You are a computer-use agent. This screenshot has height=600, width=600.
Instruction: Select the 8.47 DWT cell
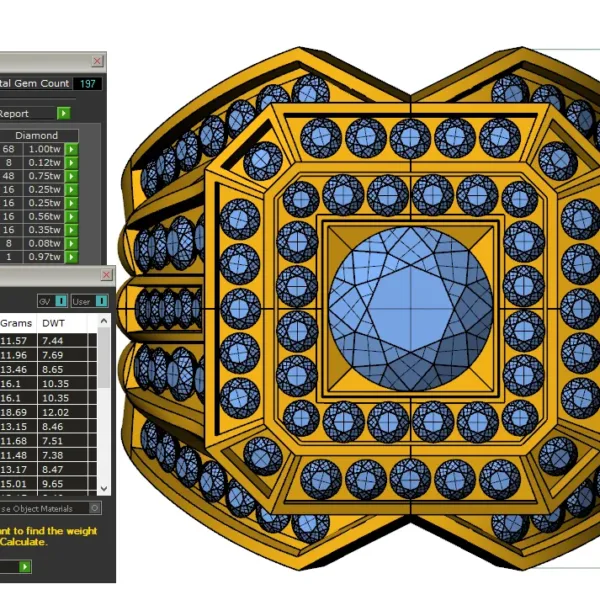click(x=63, y=470)
